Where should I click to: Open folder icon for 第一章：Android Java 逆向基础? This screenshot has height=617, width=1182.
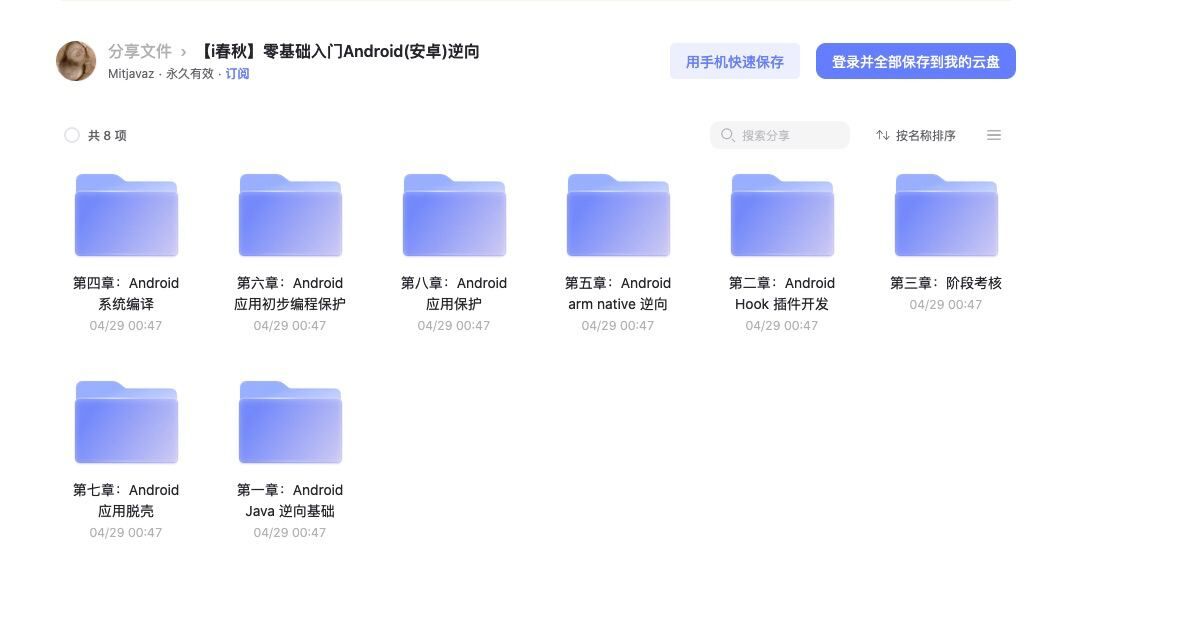(x=290, y=421)
